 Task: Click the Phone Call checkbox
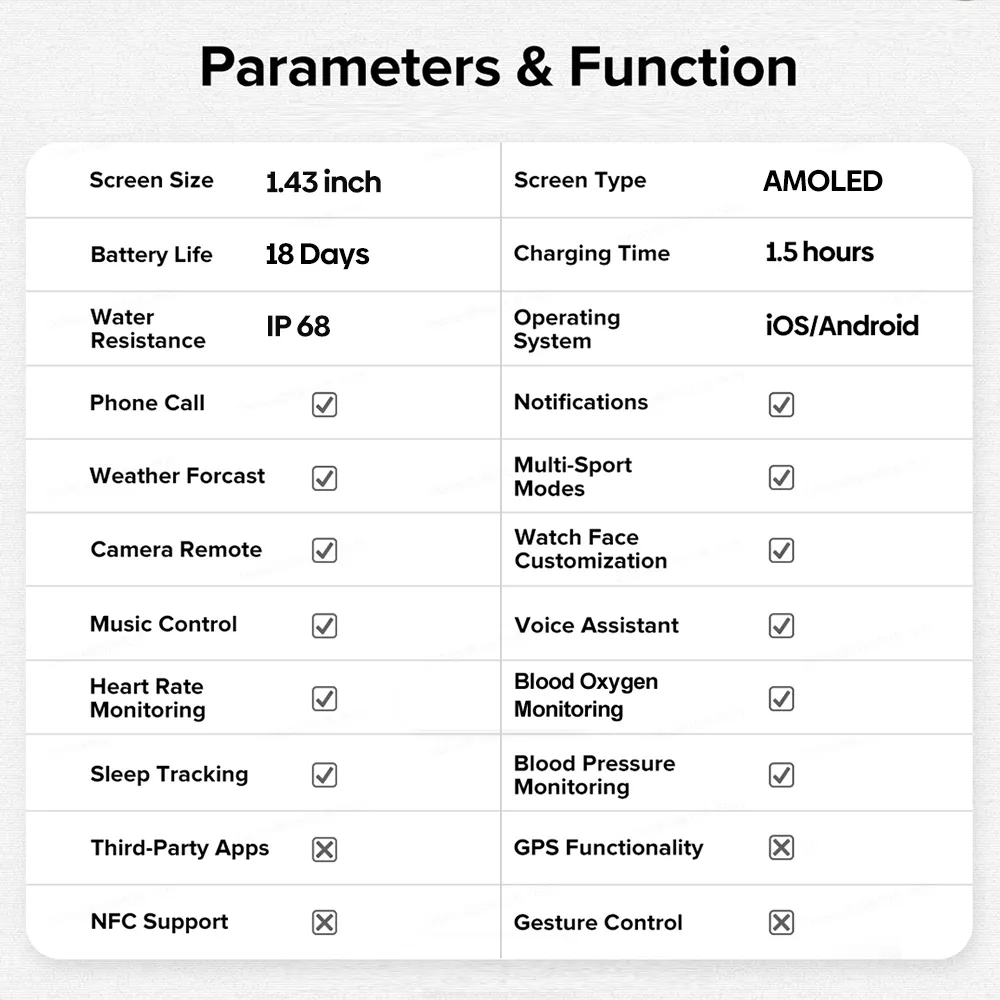click(324, 404)
